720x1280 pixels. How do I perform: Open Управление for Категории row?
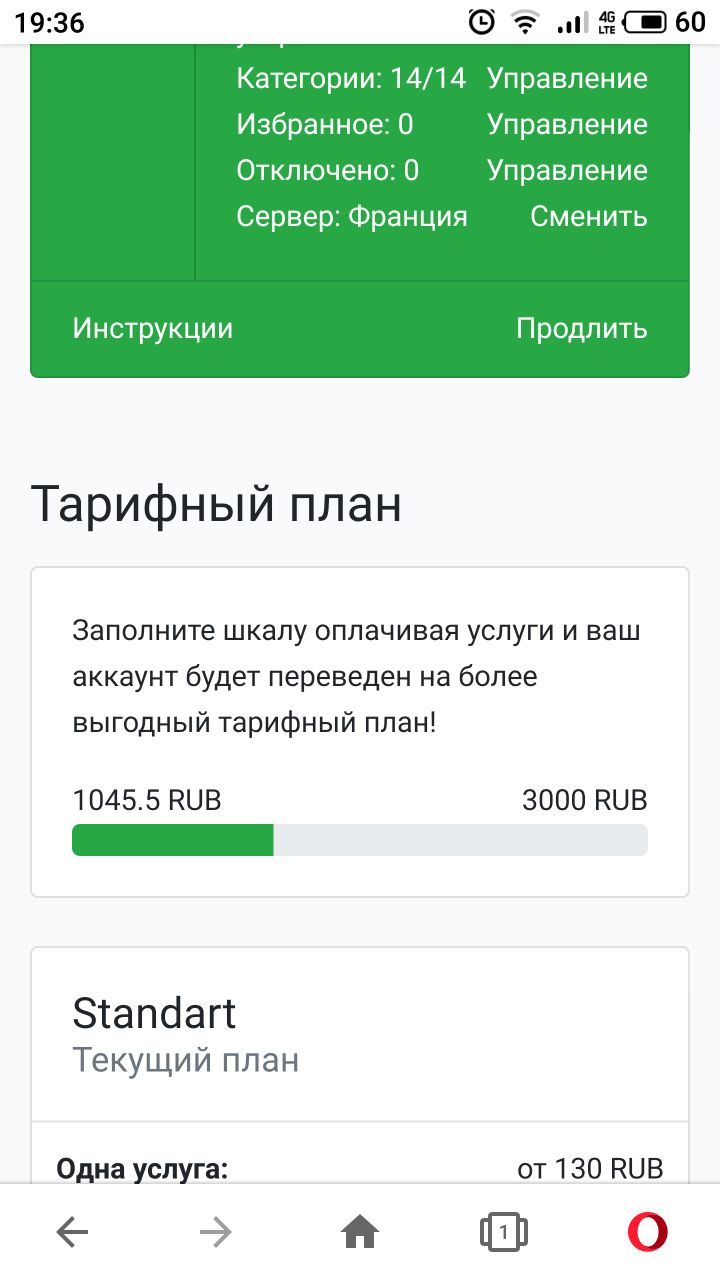[x=567, y=79]
